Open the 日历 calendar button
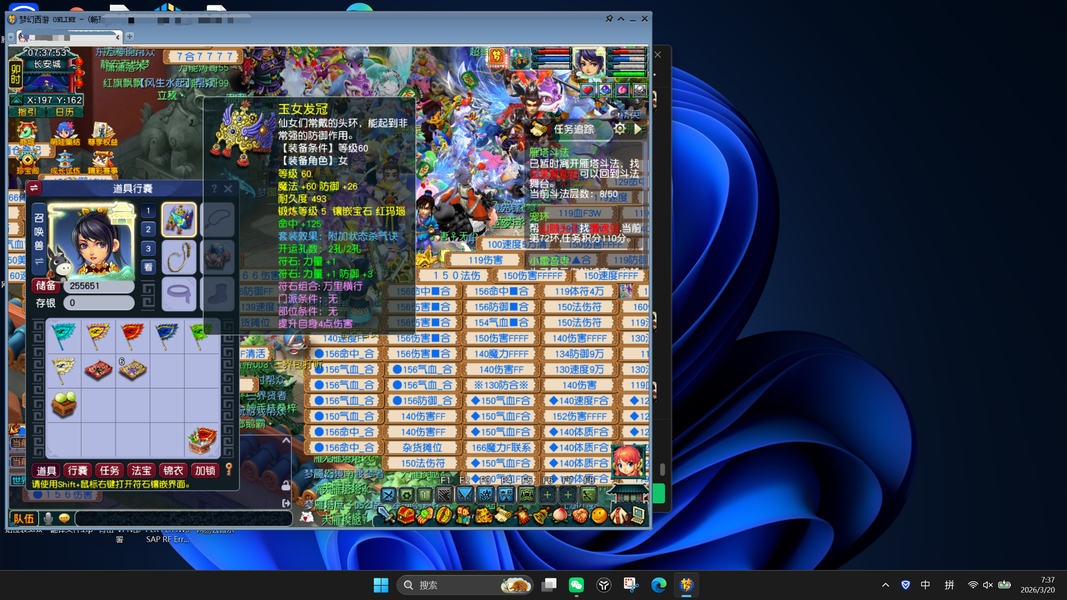 click(x=65, y=112)
